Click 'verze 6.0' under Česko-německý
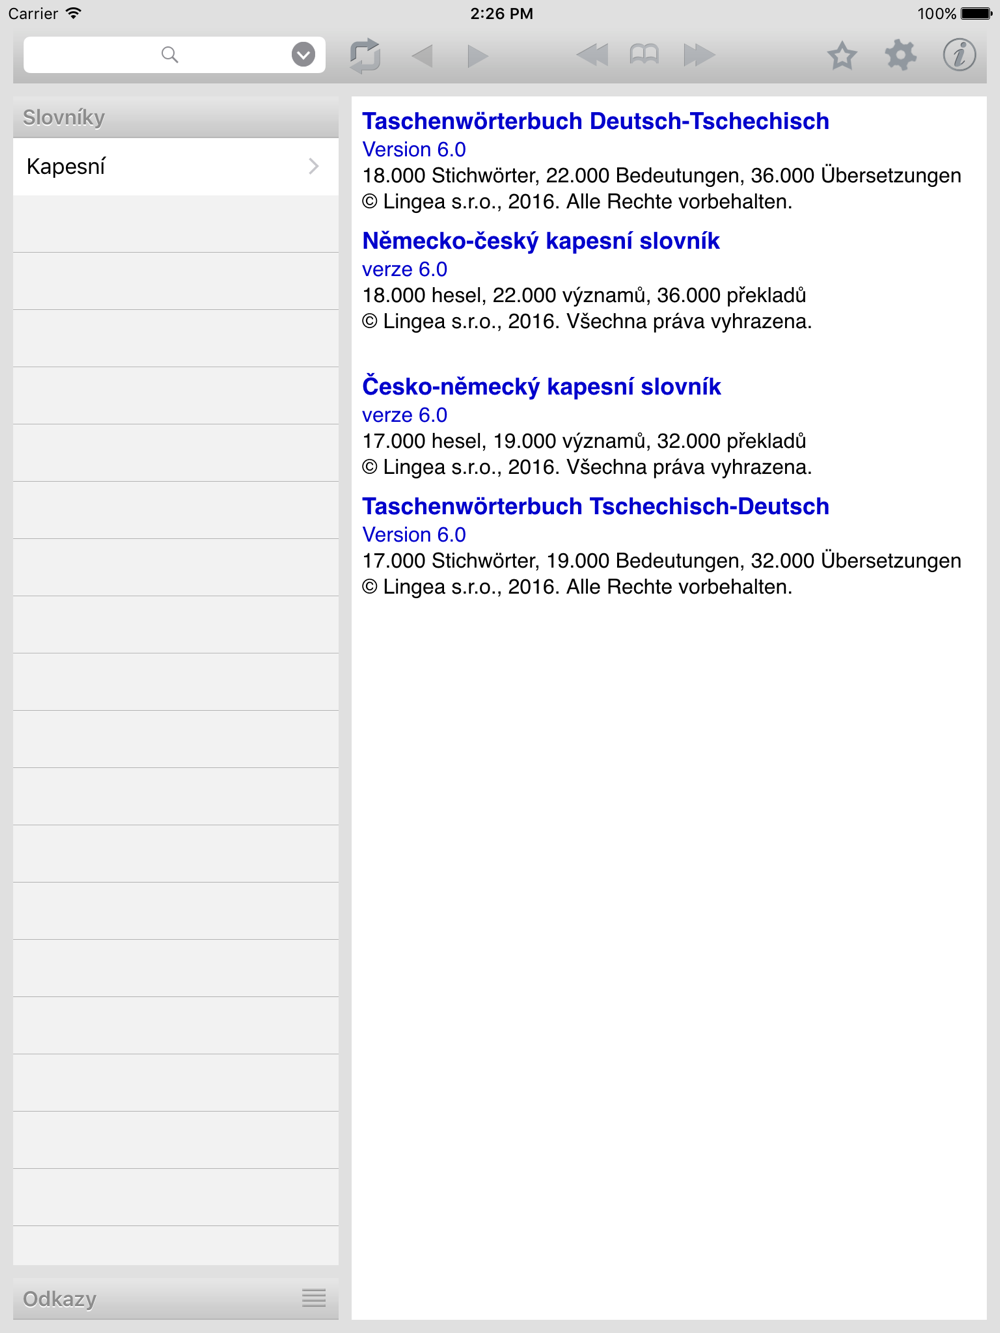 [x=405, y=416]
